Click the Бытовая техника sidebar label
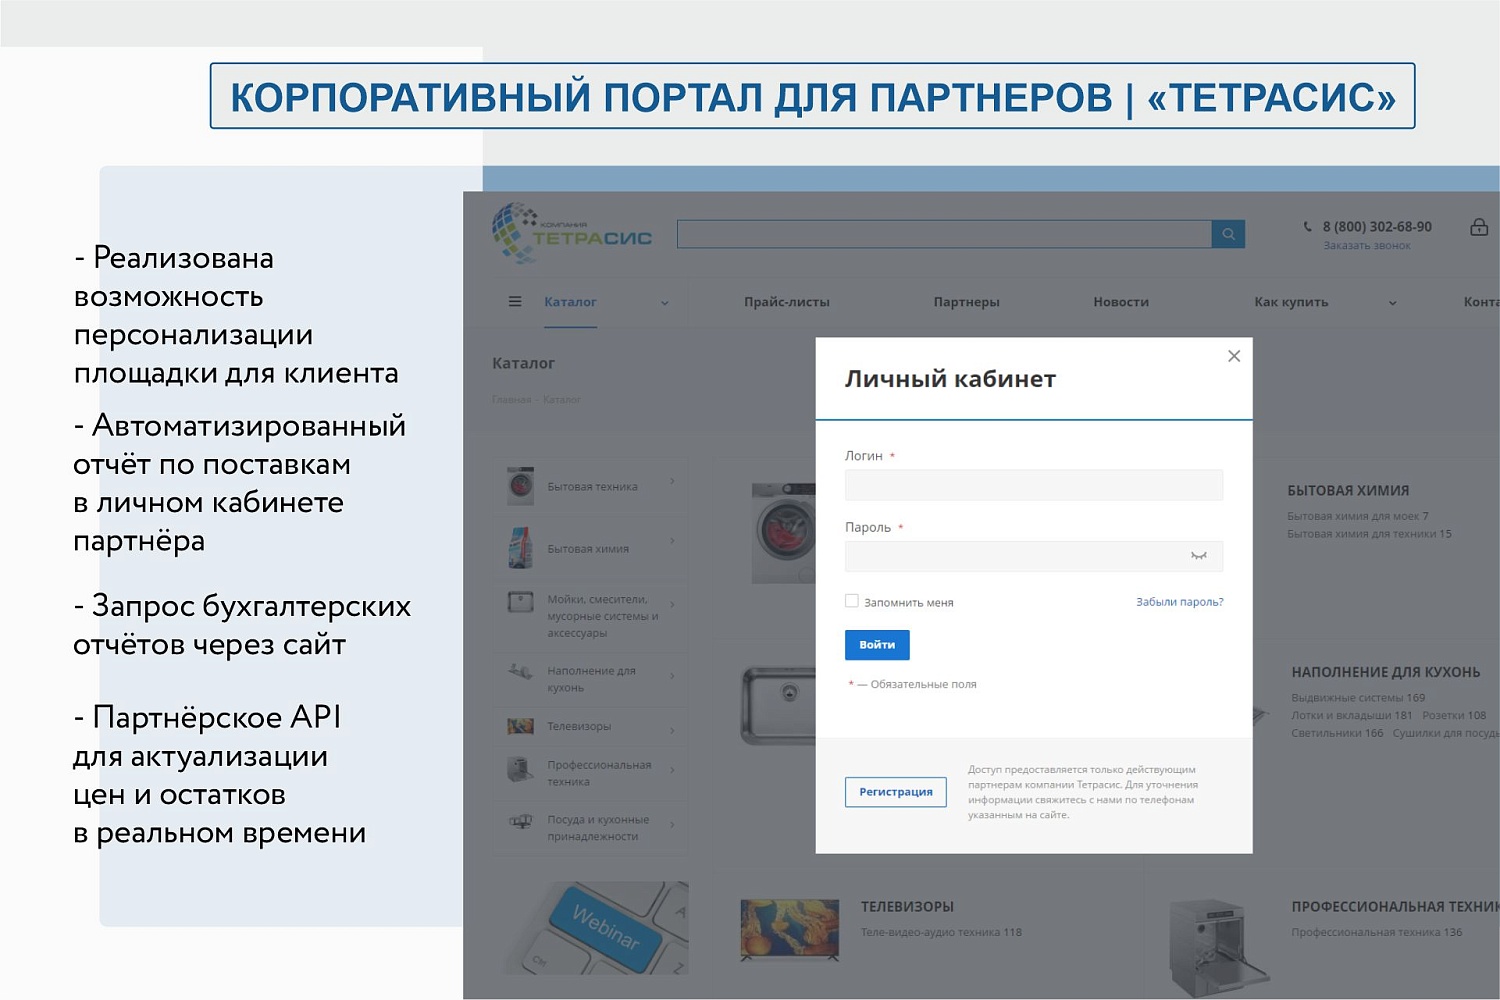 592,487
